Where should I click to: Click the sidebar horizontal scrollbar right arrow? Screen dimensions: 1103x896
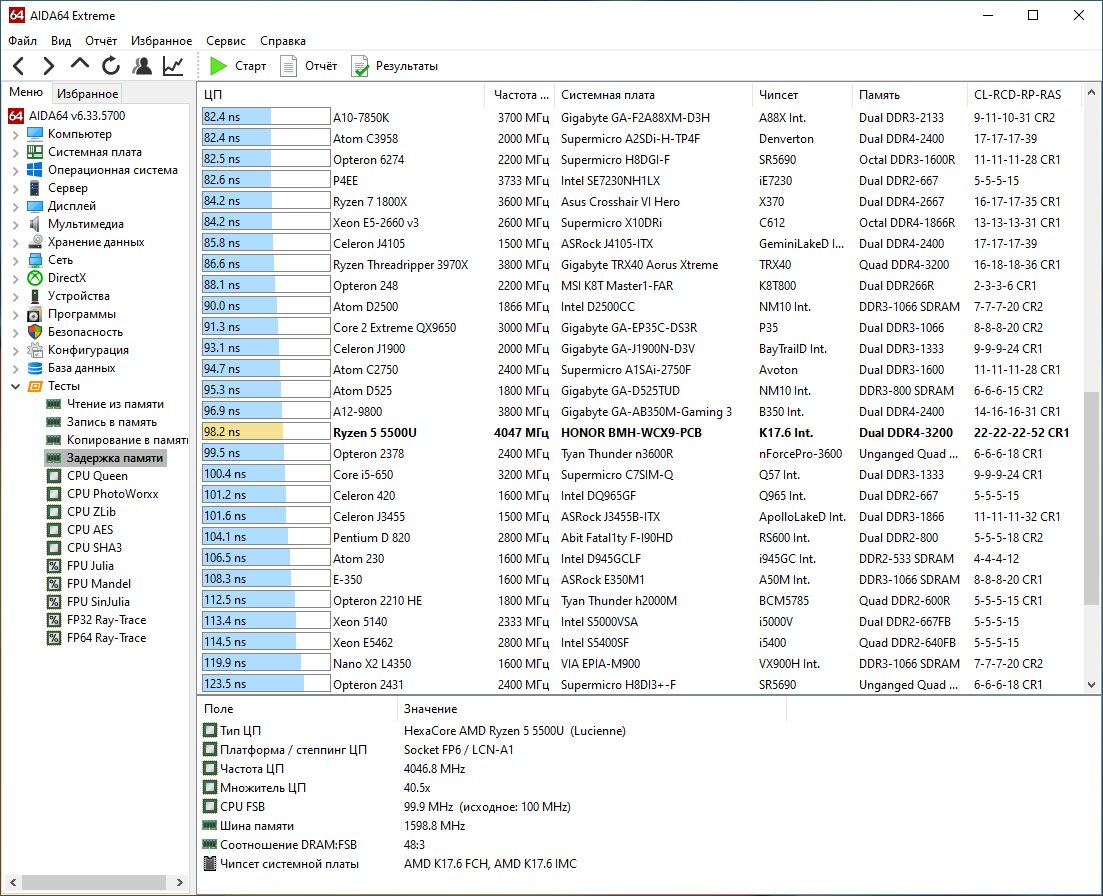(x=179, y=882)
